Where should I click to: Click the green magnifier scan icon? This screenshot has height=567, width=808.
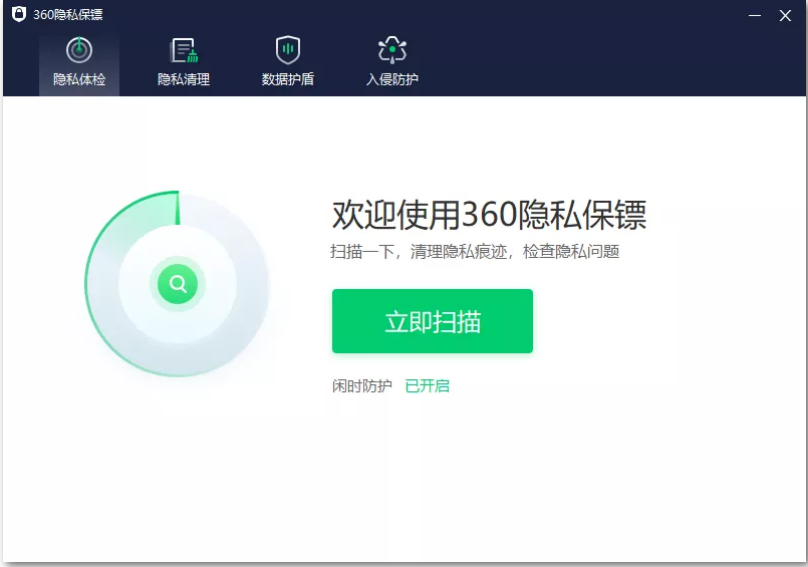coord(178,284)
